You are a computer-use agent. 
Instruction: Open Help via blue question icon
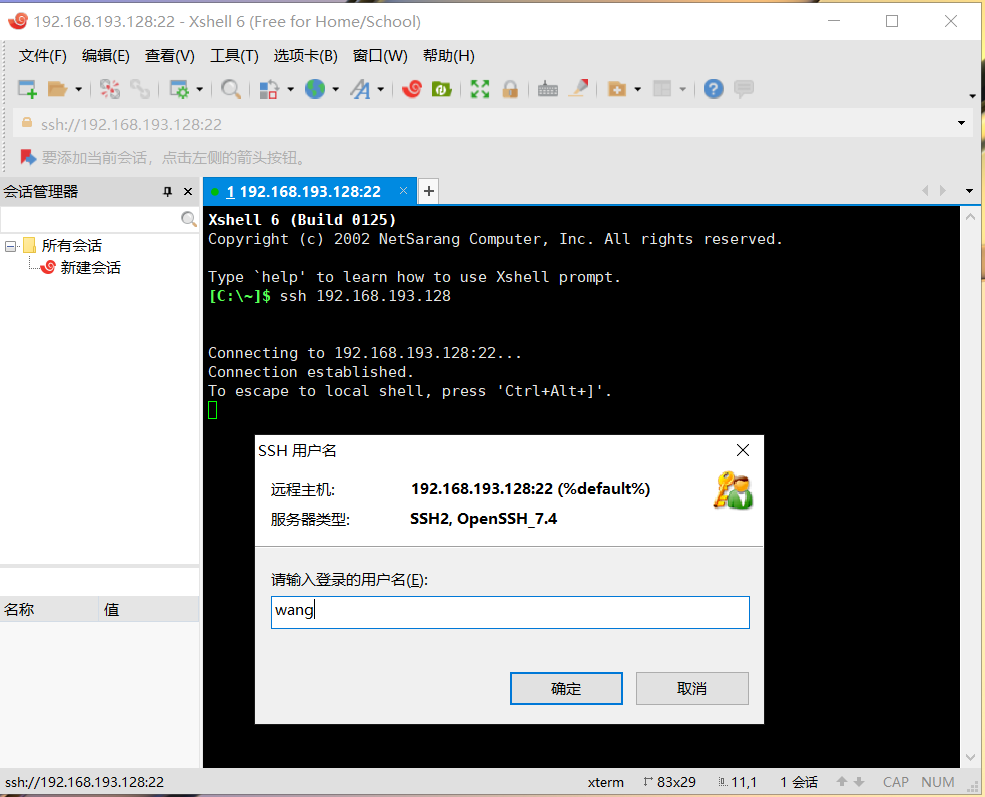[x=714, y=89]
